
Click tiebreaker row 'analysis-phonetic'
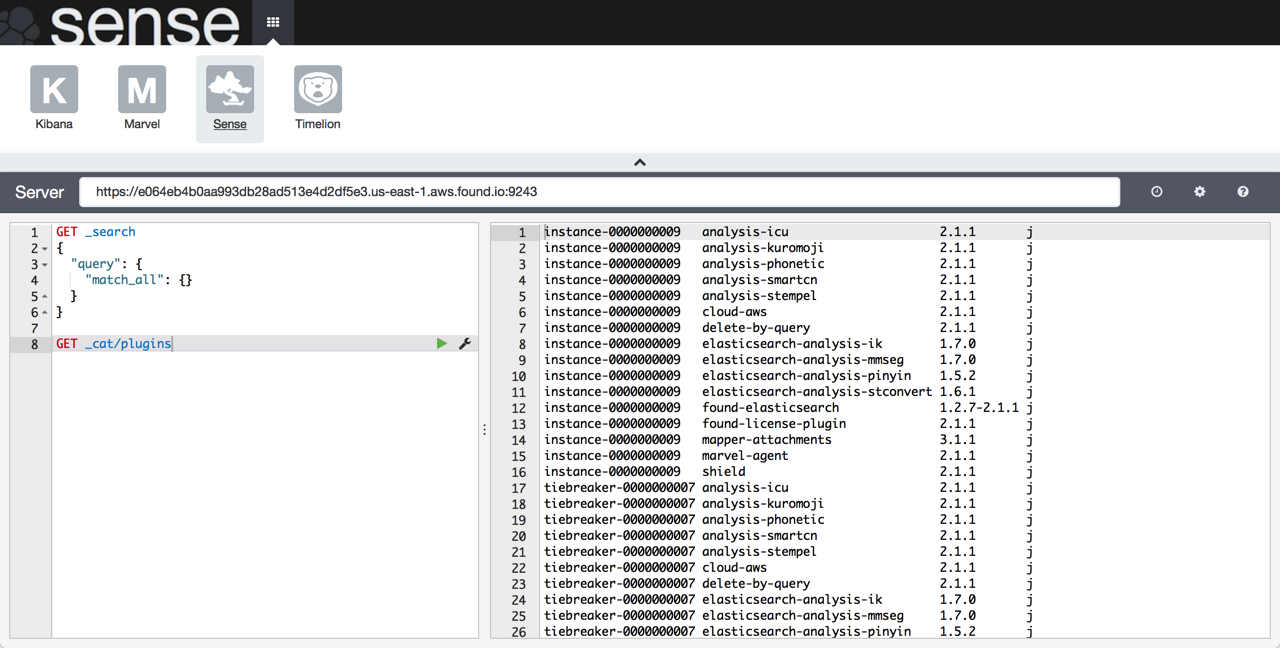pyautogui.click(x=763, y=520)
